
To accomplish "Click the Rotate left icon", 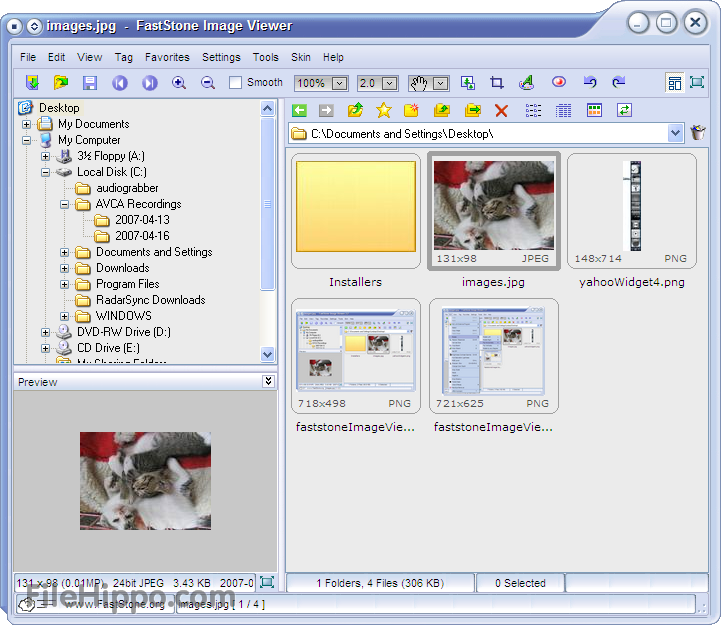I will (590, 82).
